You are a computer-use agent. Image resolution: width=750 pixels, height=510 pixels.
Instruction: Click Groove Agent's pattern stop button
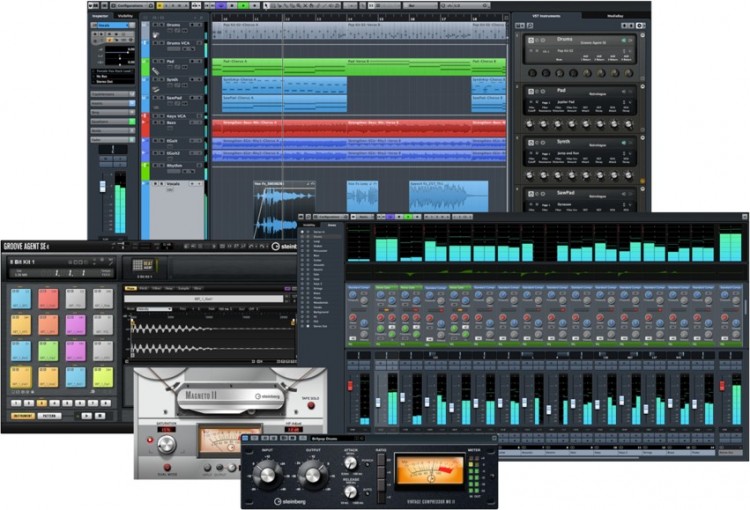[99, 416]
